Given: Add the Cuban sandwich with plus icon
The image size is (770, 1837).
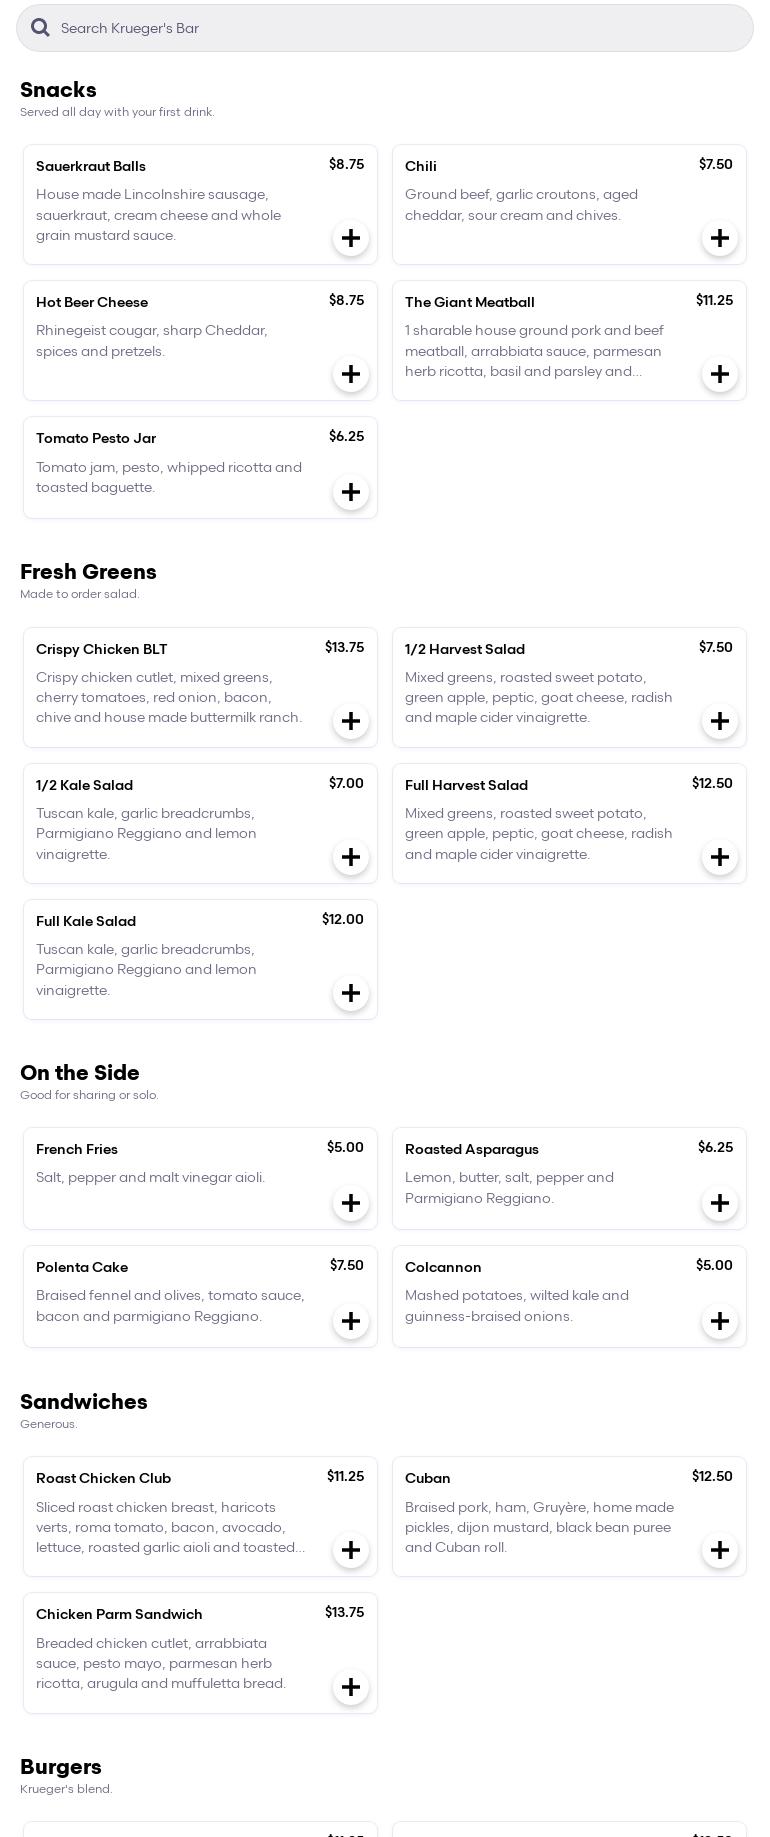Looking at the screenshot, I should [x=720, y=1550].
